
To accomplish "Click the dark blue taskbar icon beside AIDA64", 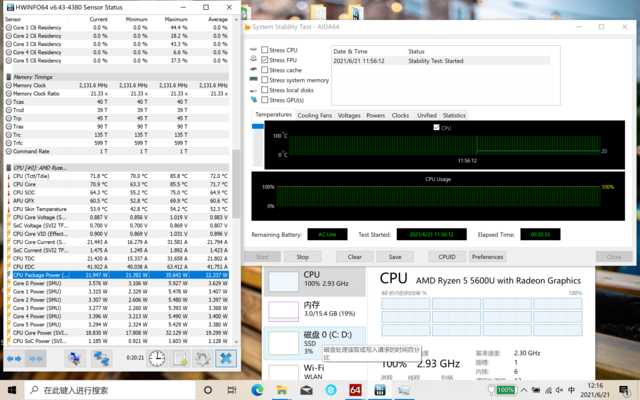I will click(380, 390).
